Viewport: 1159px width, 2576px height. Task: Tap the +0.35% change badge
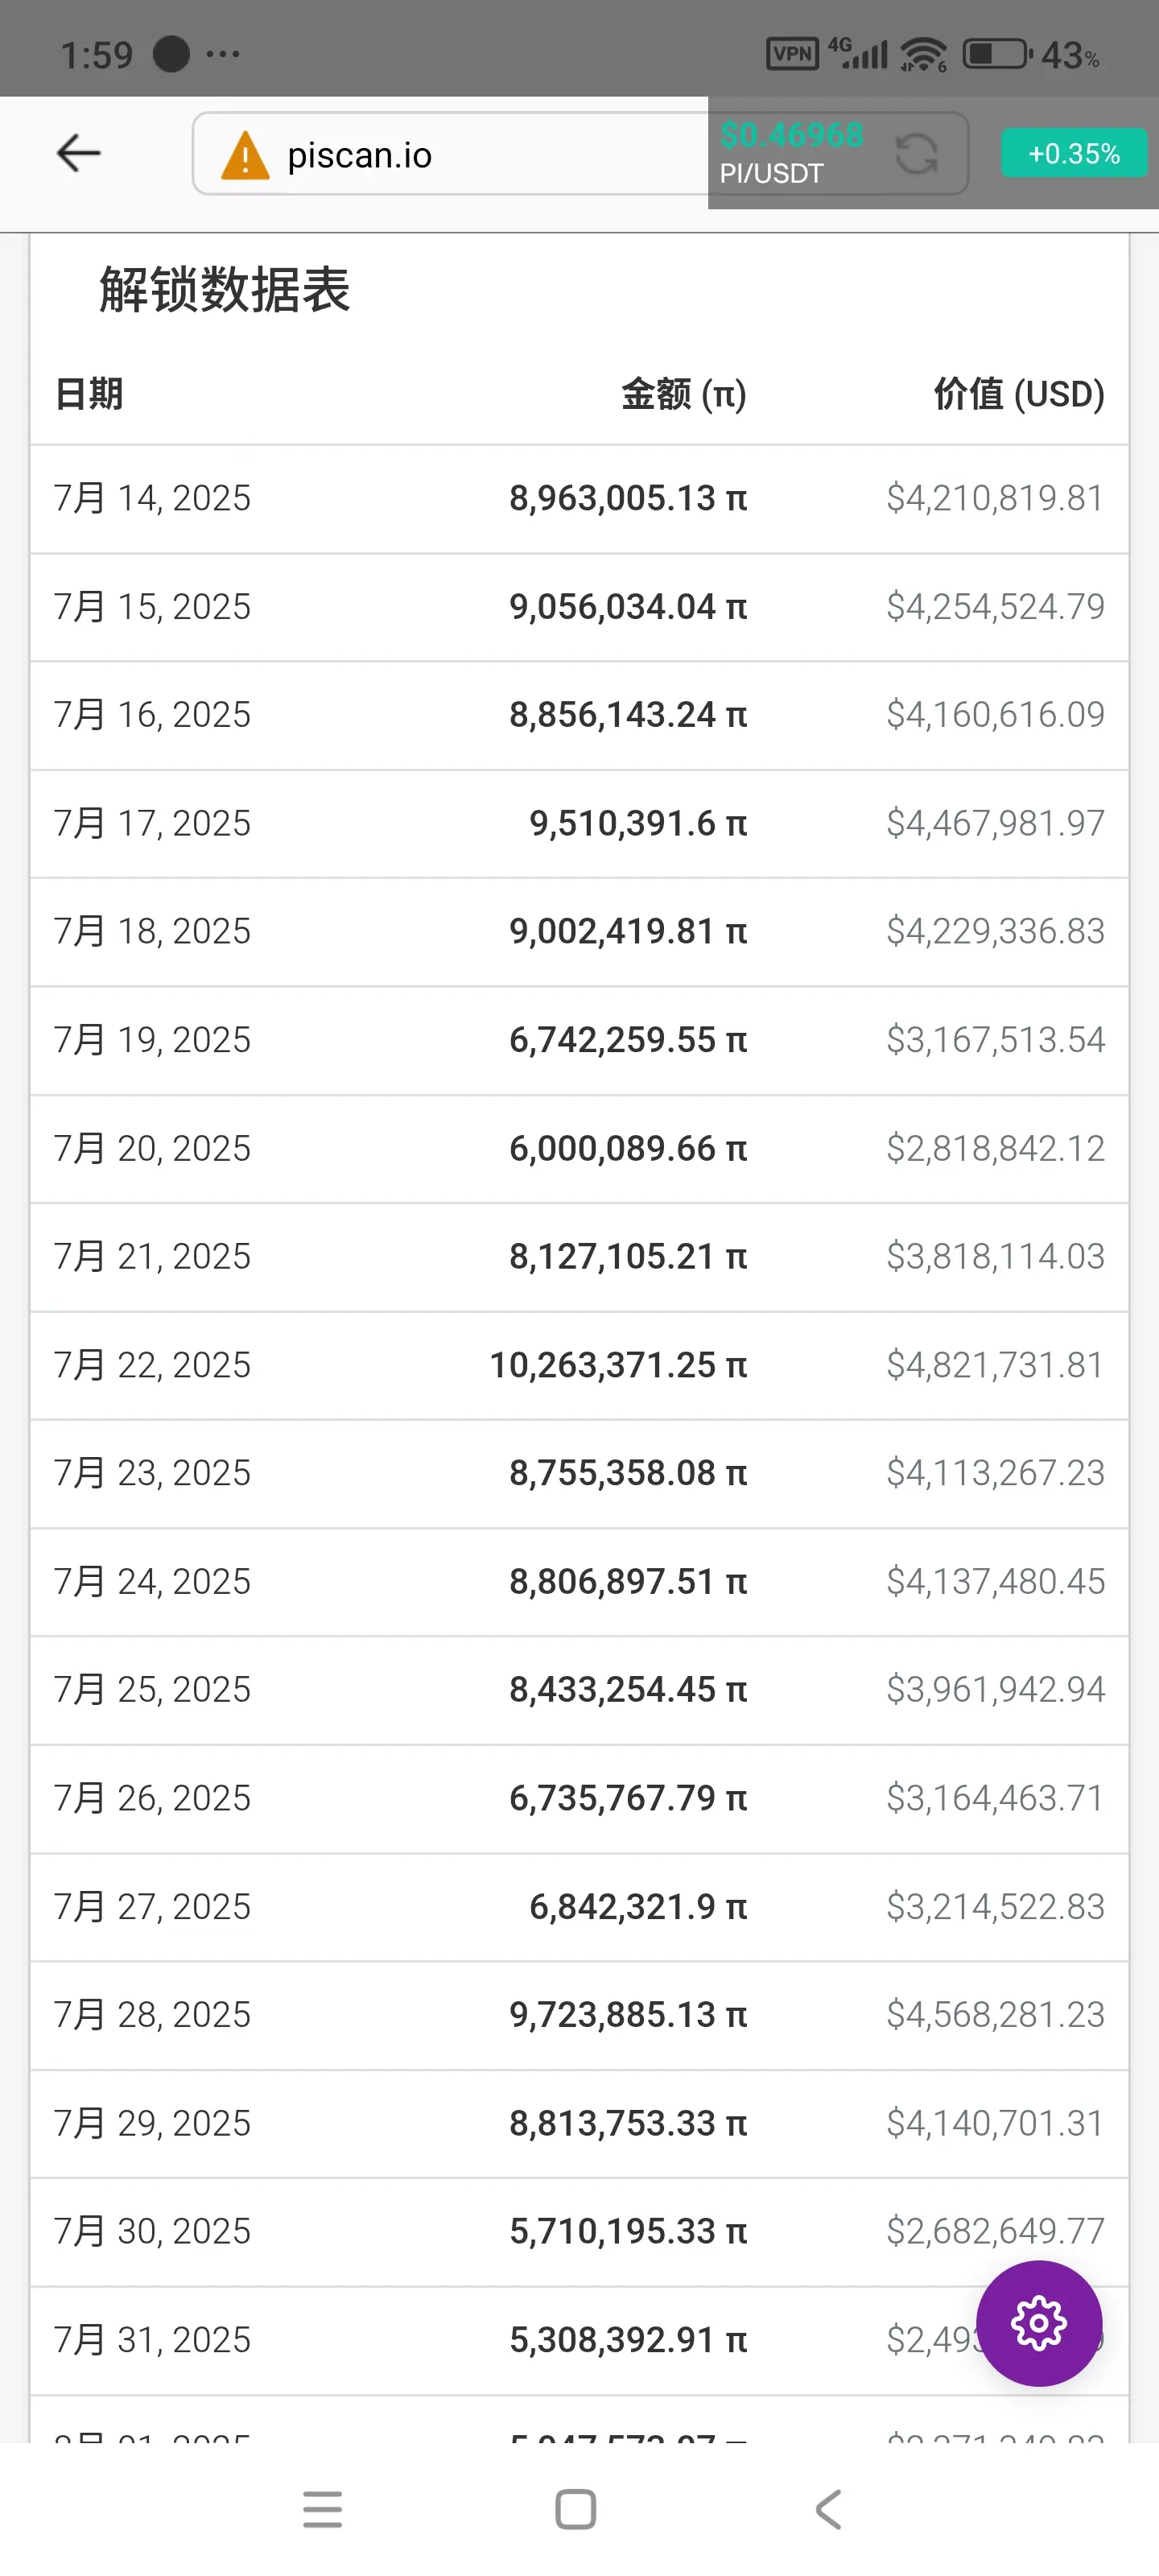[1073, 153]
